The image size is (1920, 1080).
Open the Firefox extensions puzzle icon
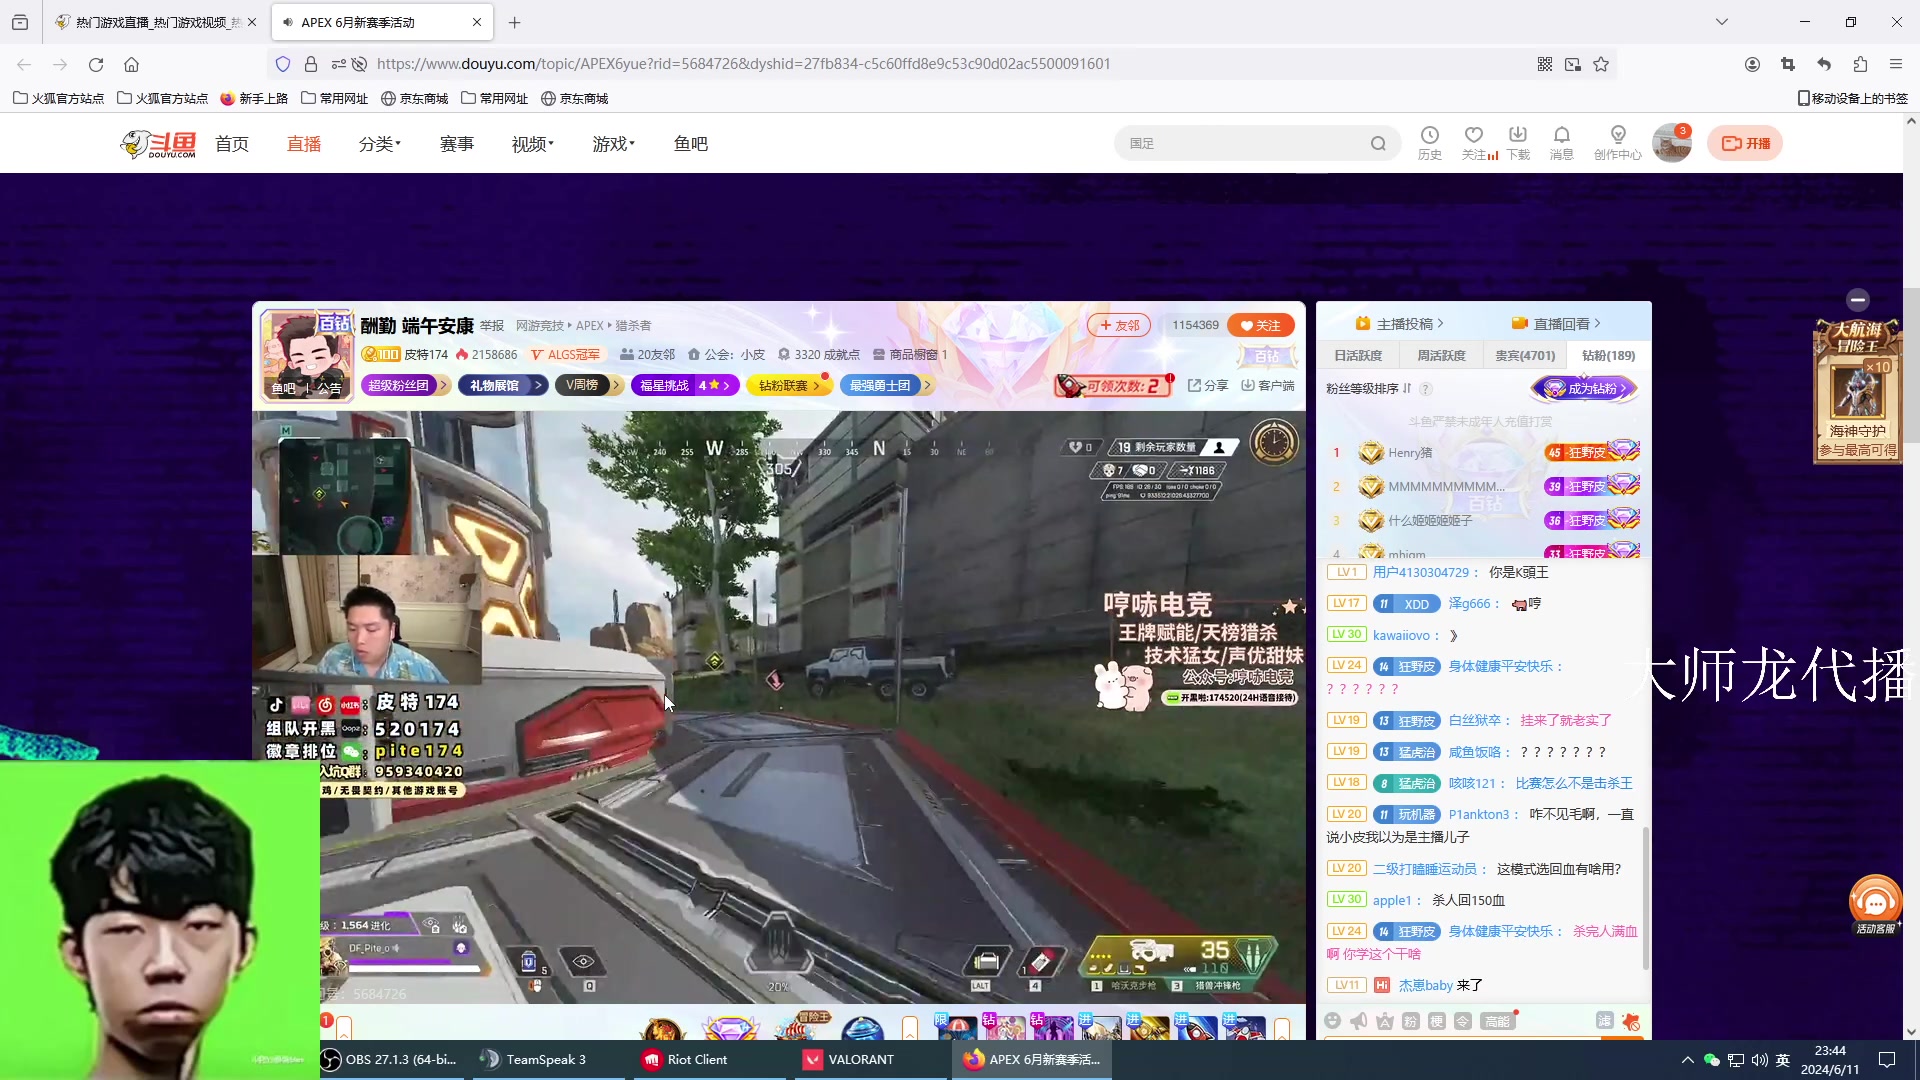coord(1860,64)
